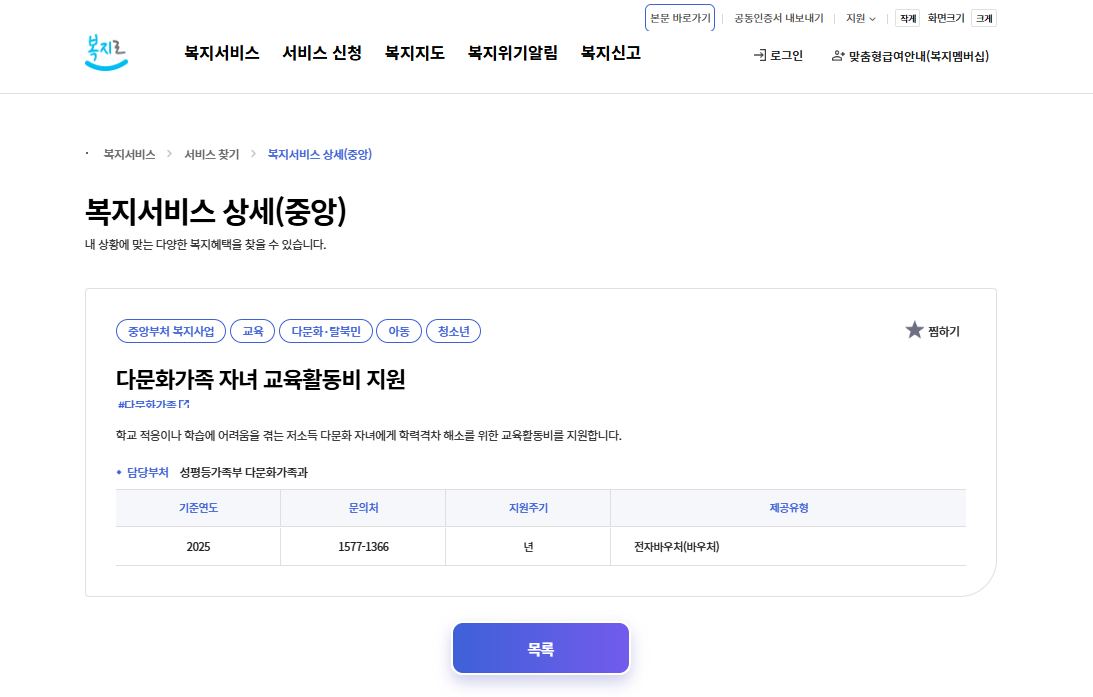
Task: Click the breadcrumb arrow after 복지서비스
Action: click(168, 154)
